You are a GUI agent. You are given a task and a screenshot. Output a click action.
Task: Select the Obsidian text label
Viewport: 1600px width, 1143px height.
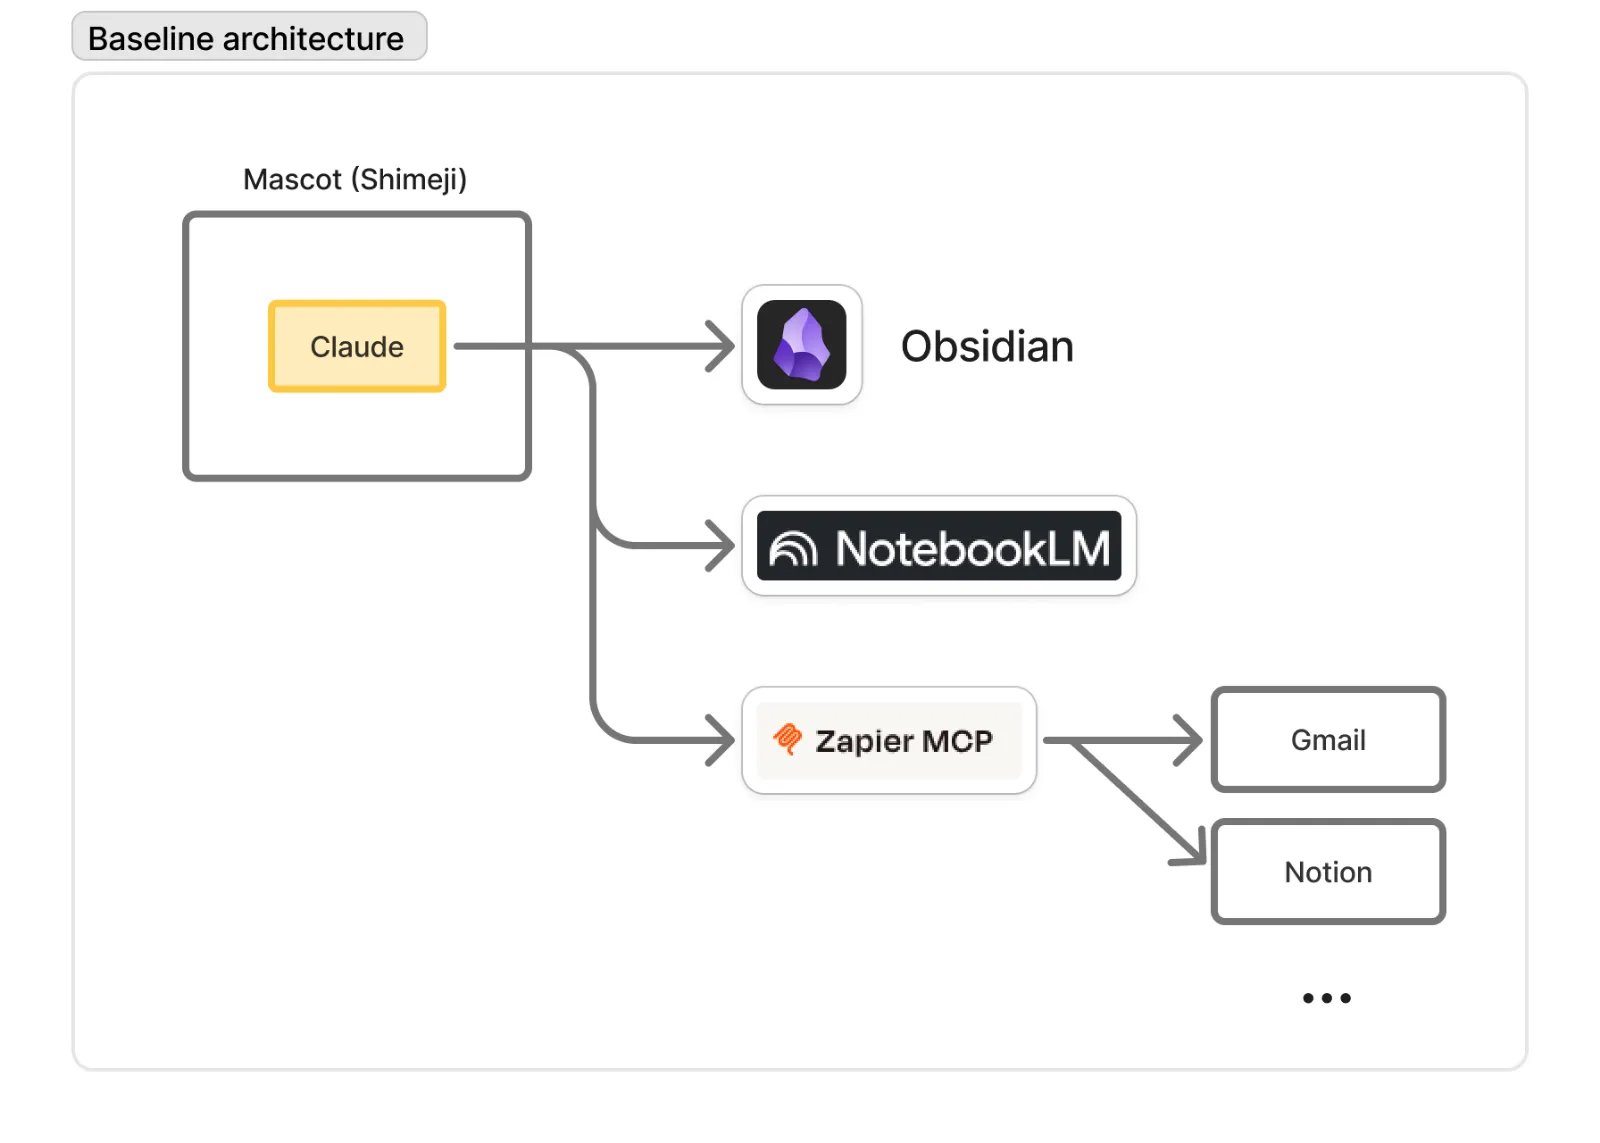pos(987,346)
